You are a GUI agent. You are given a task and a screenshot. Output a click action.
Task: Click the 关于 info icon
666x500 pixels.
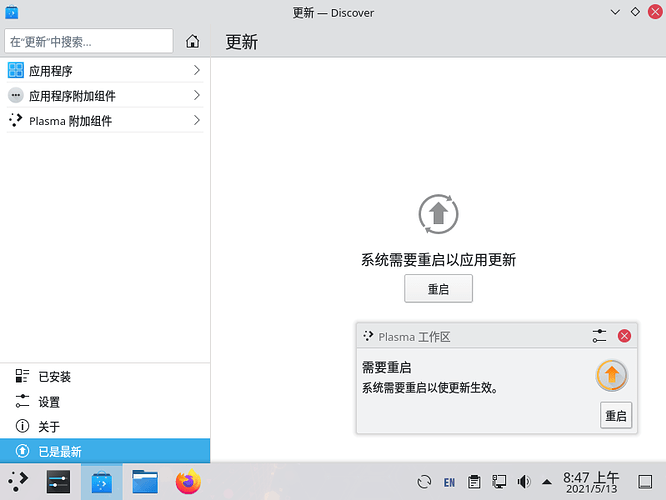point(22,426)
